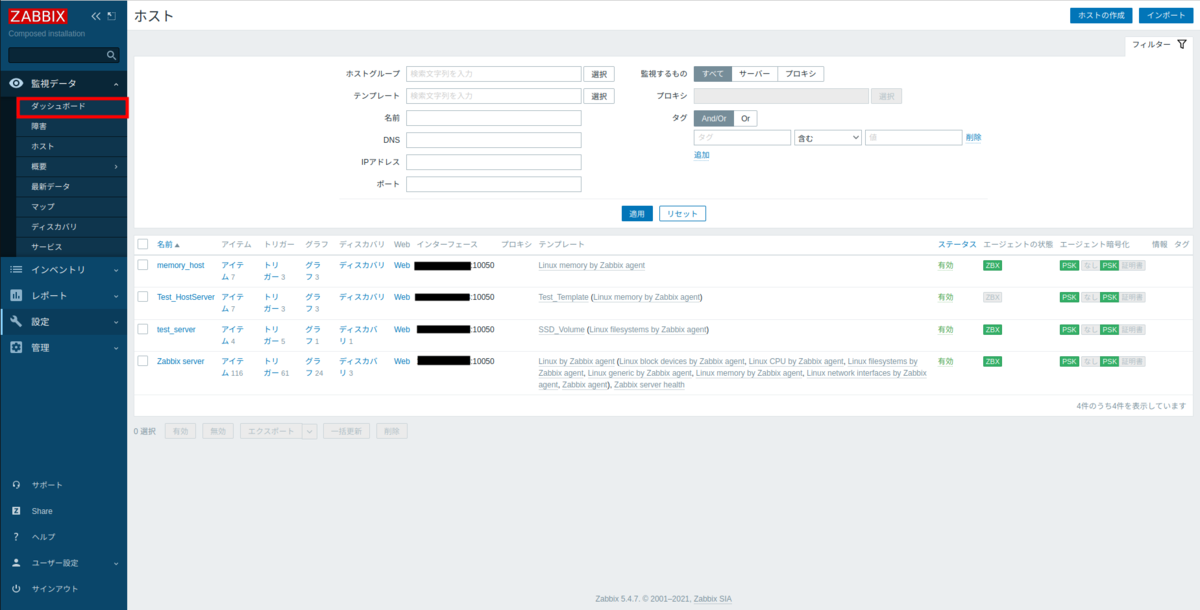Click the ZBX badge for Zabbix server
This screenshot has height=610, width=1200.
point(992,361)
